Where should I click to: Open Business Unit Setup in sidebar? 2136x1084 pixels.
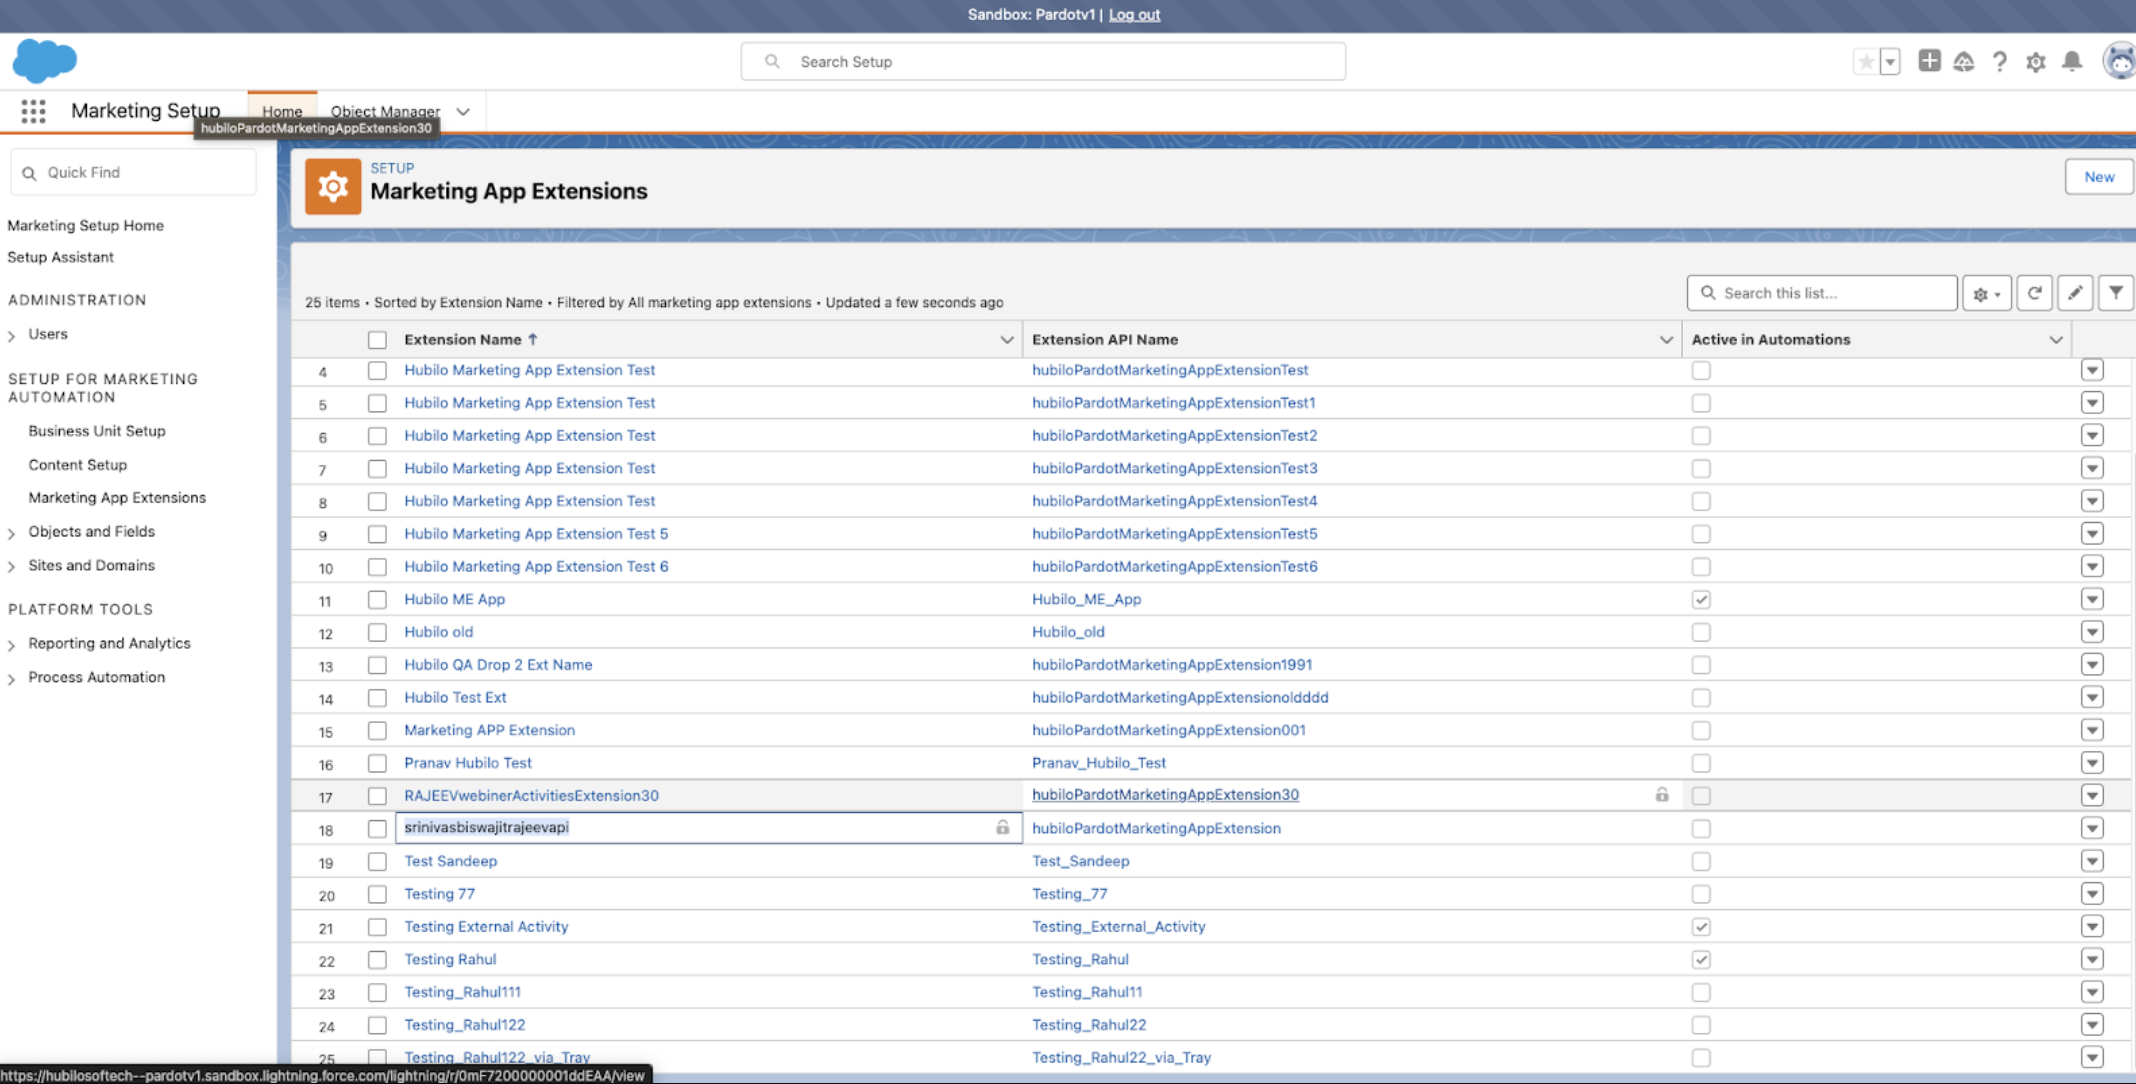[97, 431]
